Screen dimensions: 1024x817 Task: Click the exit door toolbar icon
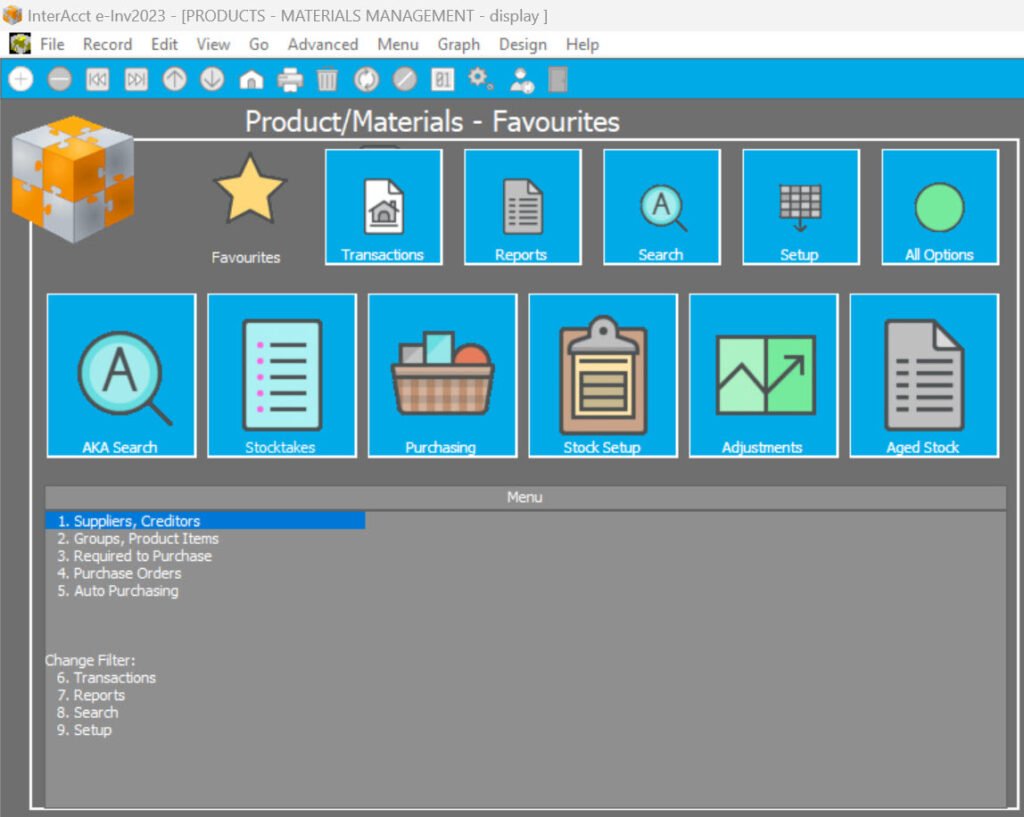[558, 80]
